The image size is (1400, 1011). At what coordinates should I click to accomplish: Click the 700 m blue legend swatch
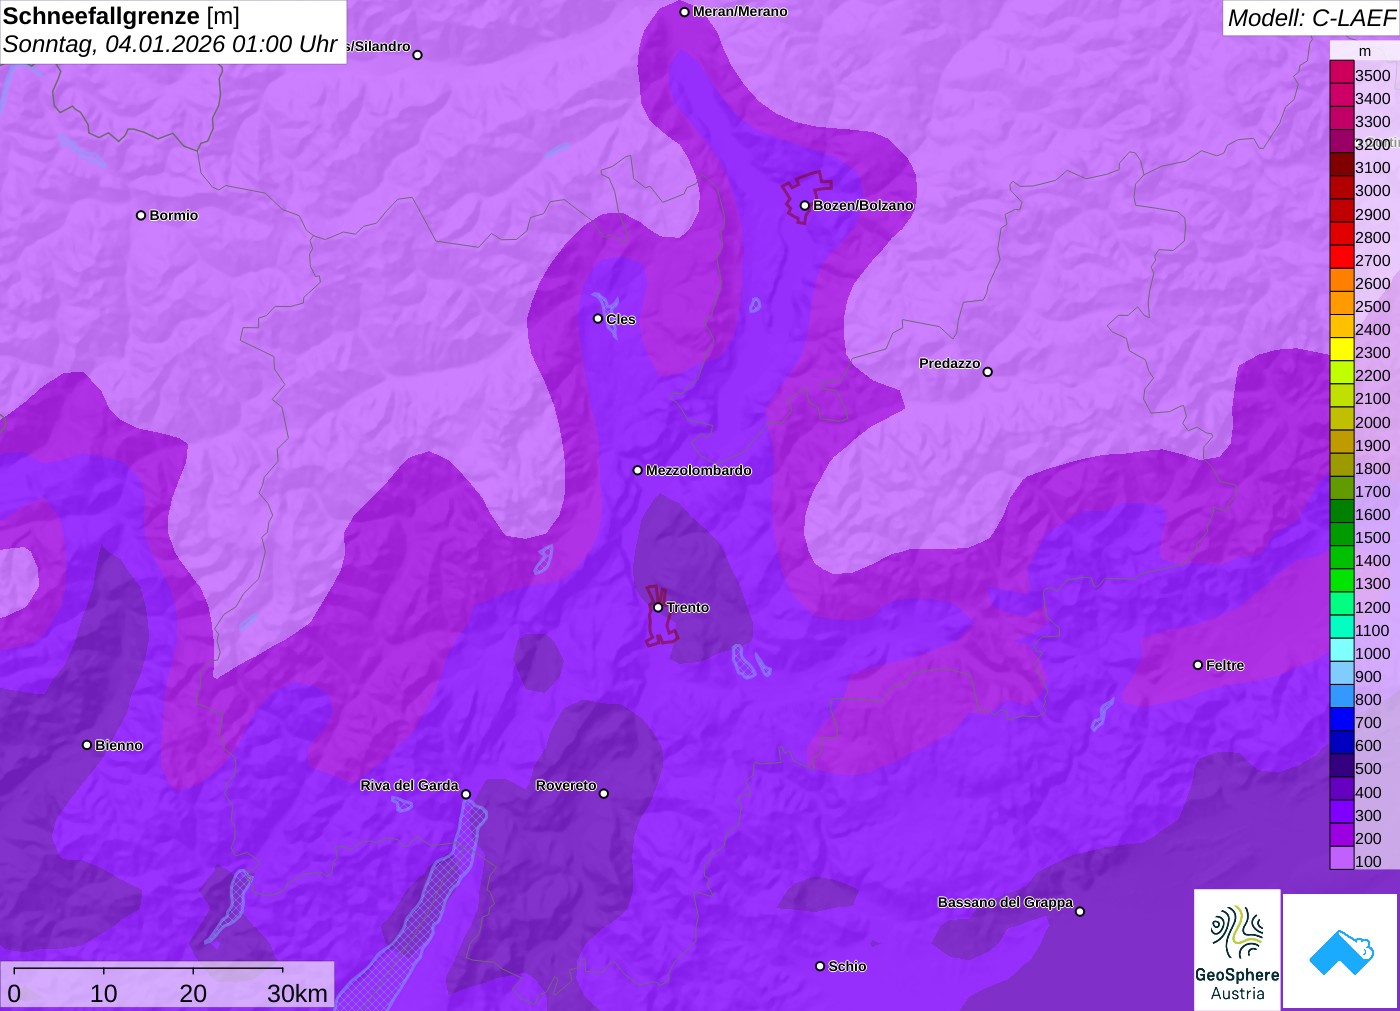1341,719
